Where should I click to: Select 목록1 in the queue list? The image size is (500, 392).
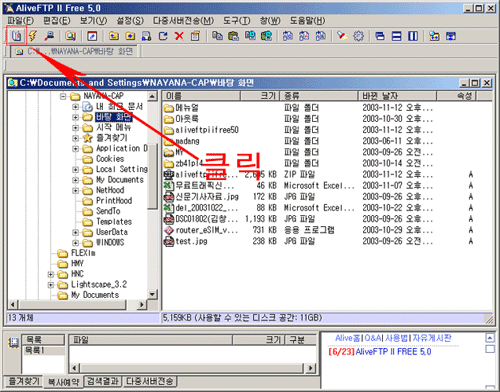point(35,350)
